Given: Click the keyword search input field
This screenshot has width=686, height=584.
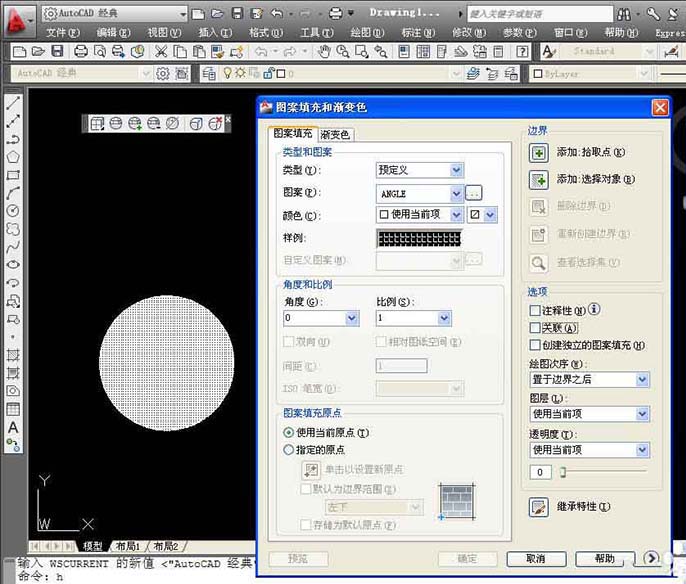Looking at the screenshot, I should coord(540,14).
